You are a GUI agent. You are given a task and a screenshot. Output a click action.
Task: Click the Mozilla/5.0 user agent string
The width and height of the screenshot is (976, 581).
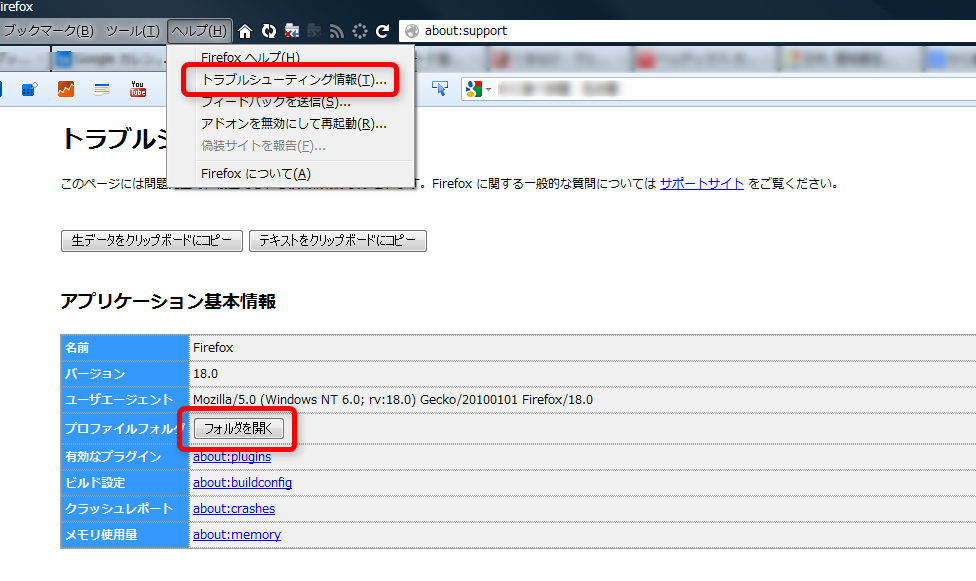pyautogui.click(x=393, y=400)
